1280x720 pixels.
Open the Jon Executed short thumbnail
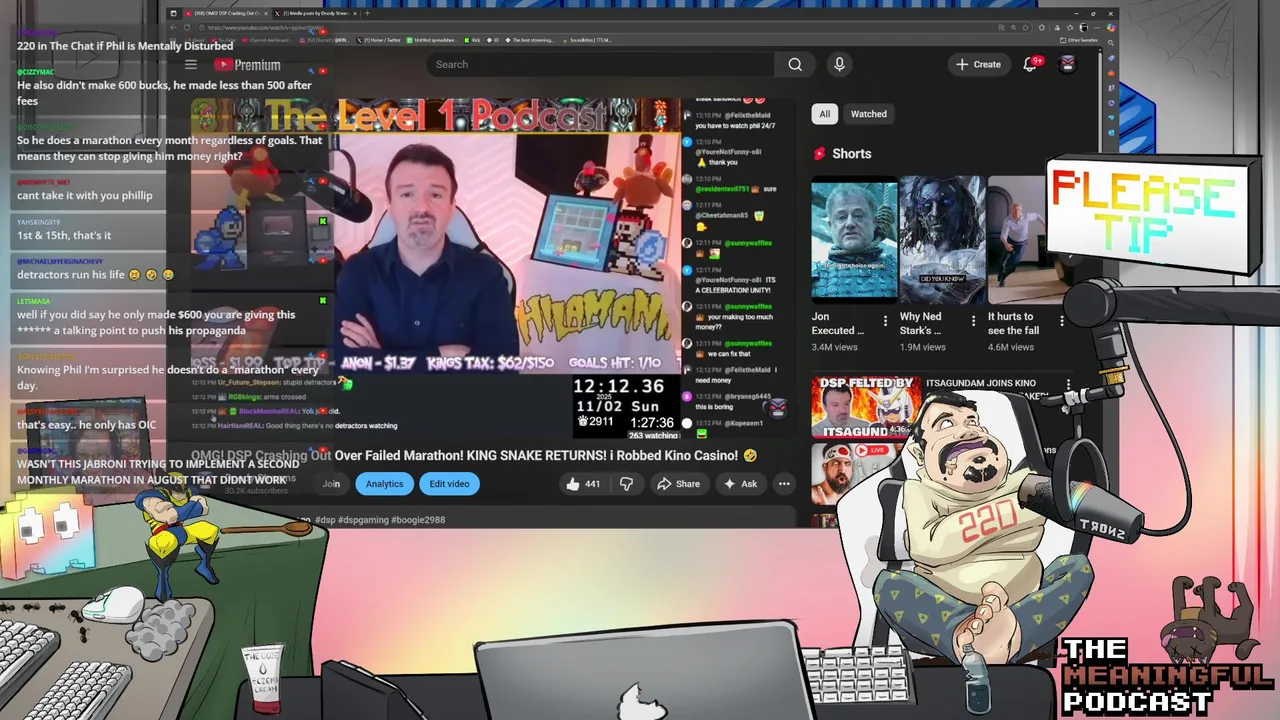tap(854, 239)
